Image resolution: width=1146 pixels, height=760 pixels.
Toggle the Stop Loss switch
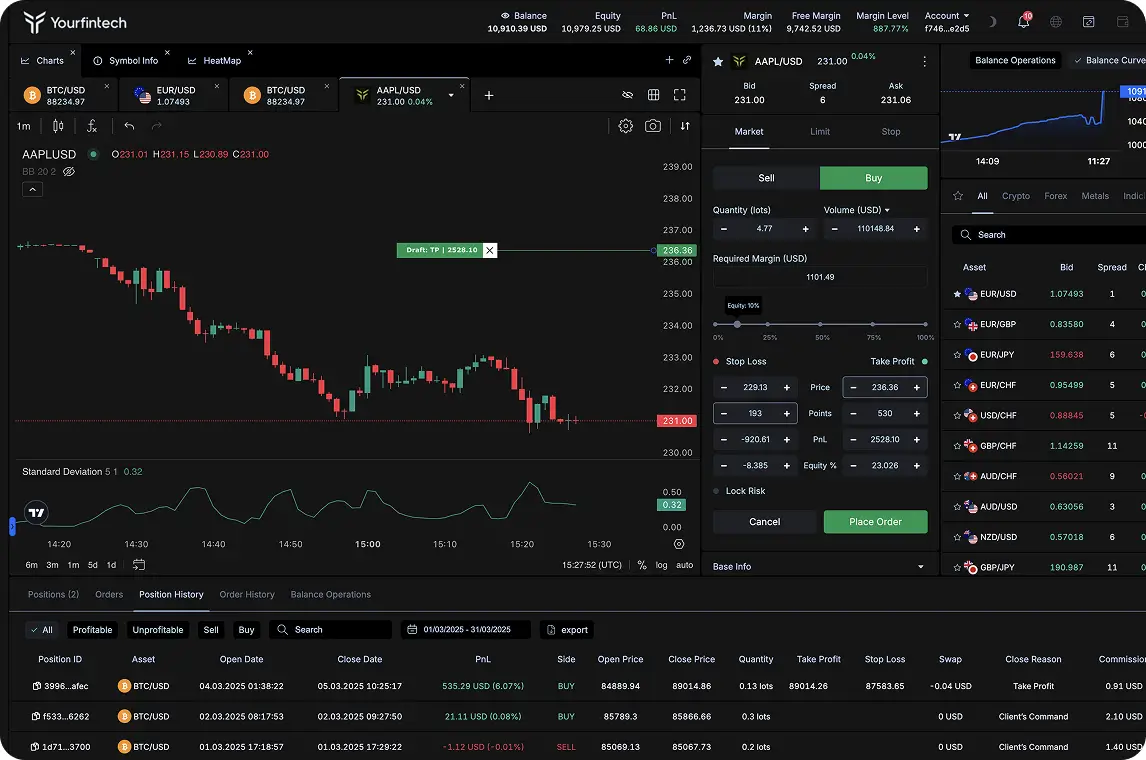coord(716,361)
